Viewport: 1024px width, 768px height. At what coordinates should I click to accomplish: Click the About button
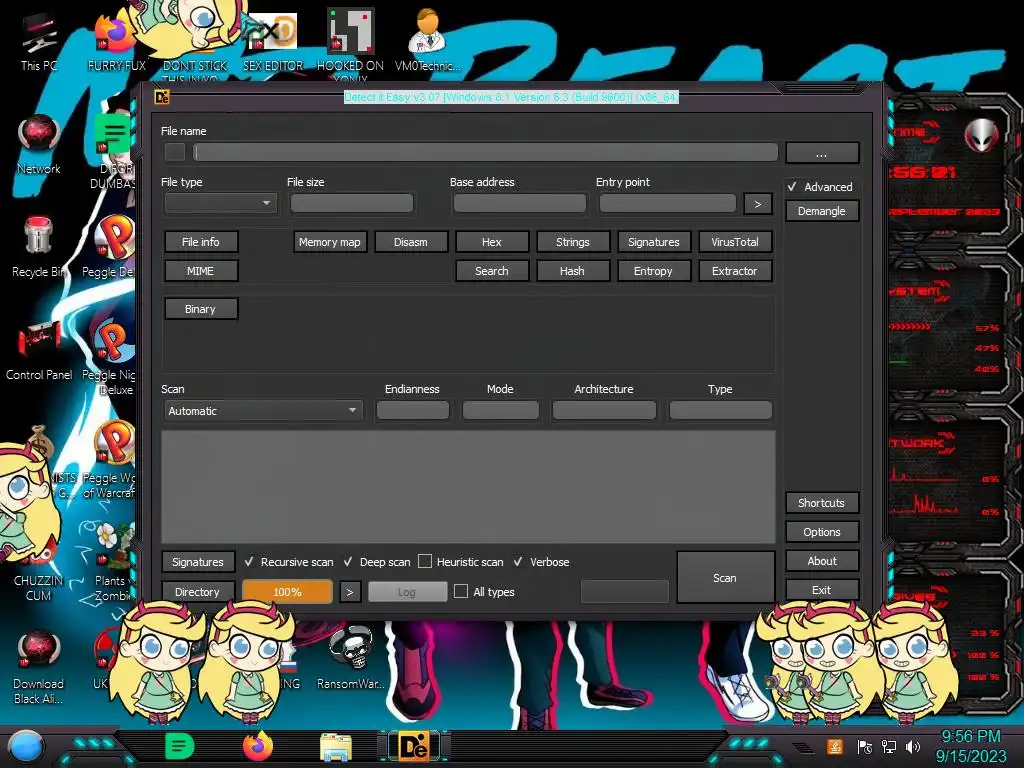point(822,561)
